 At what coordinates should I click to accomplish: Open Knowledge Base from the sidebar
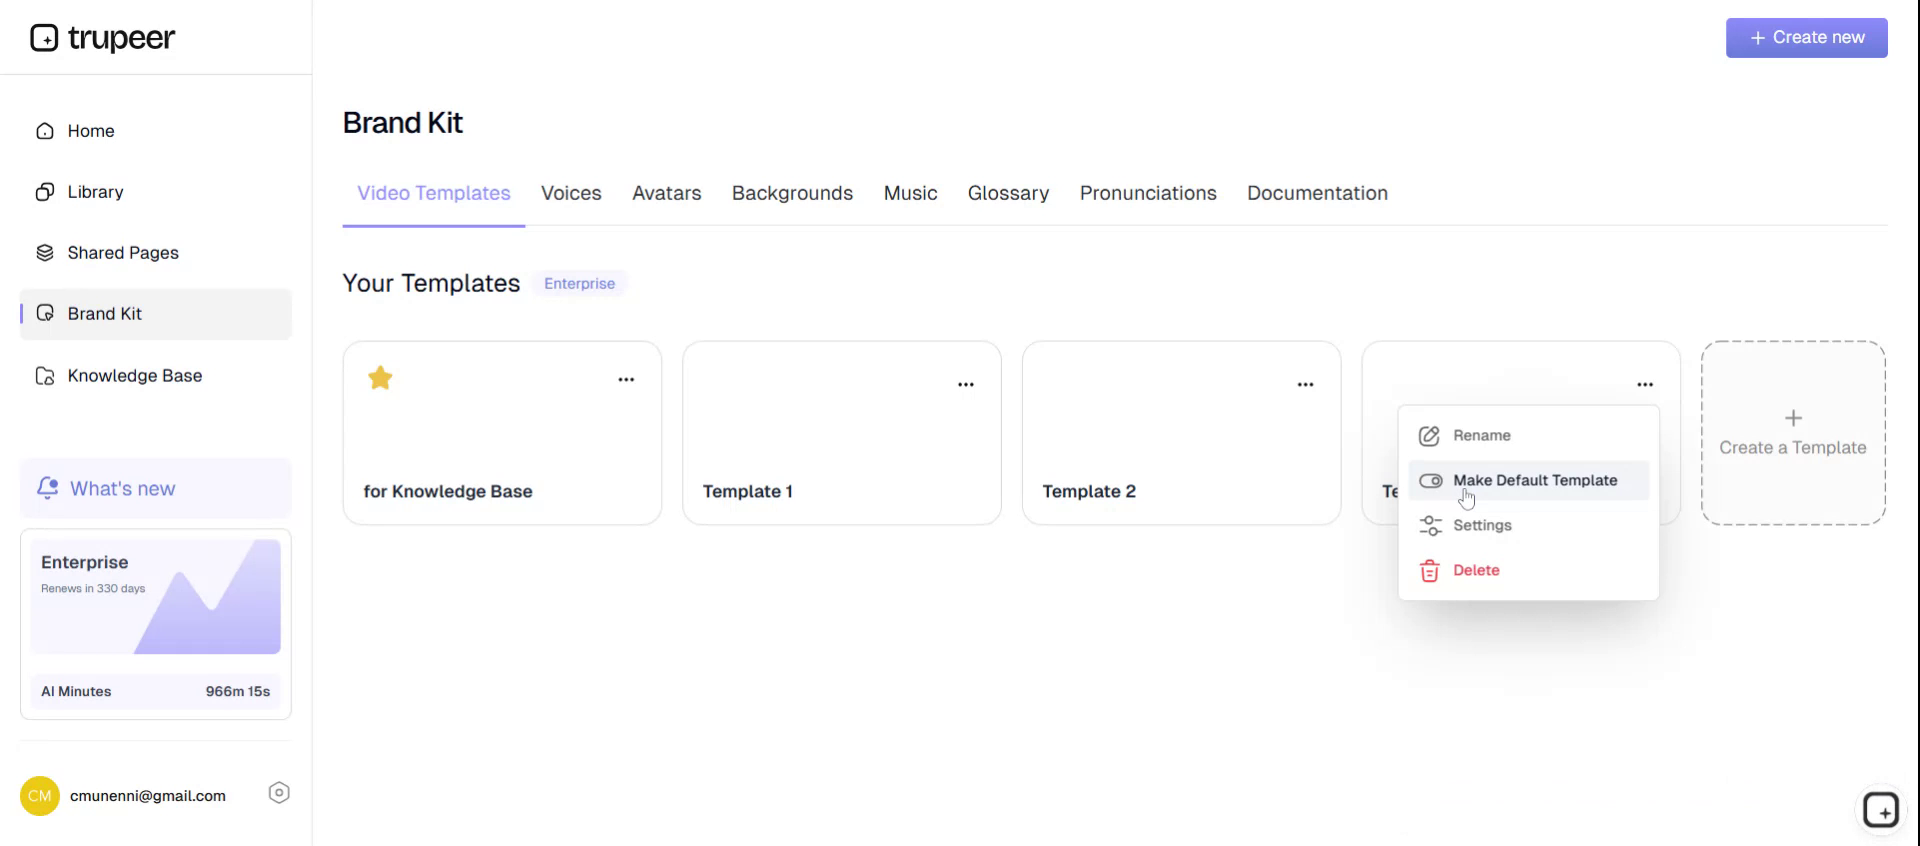point(155,376)
